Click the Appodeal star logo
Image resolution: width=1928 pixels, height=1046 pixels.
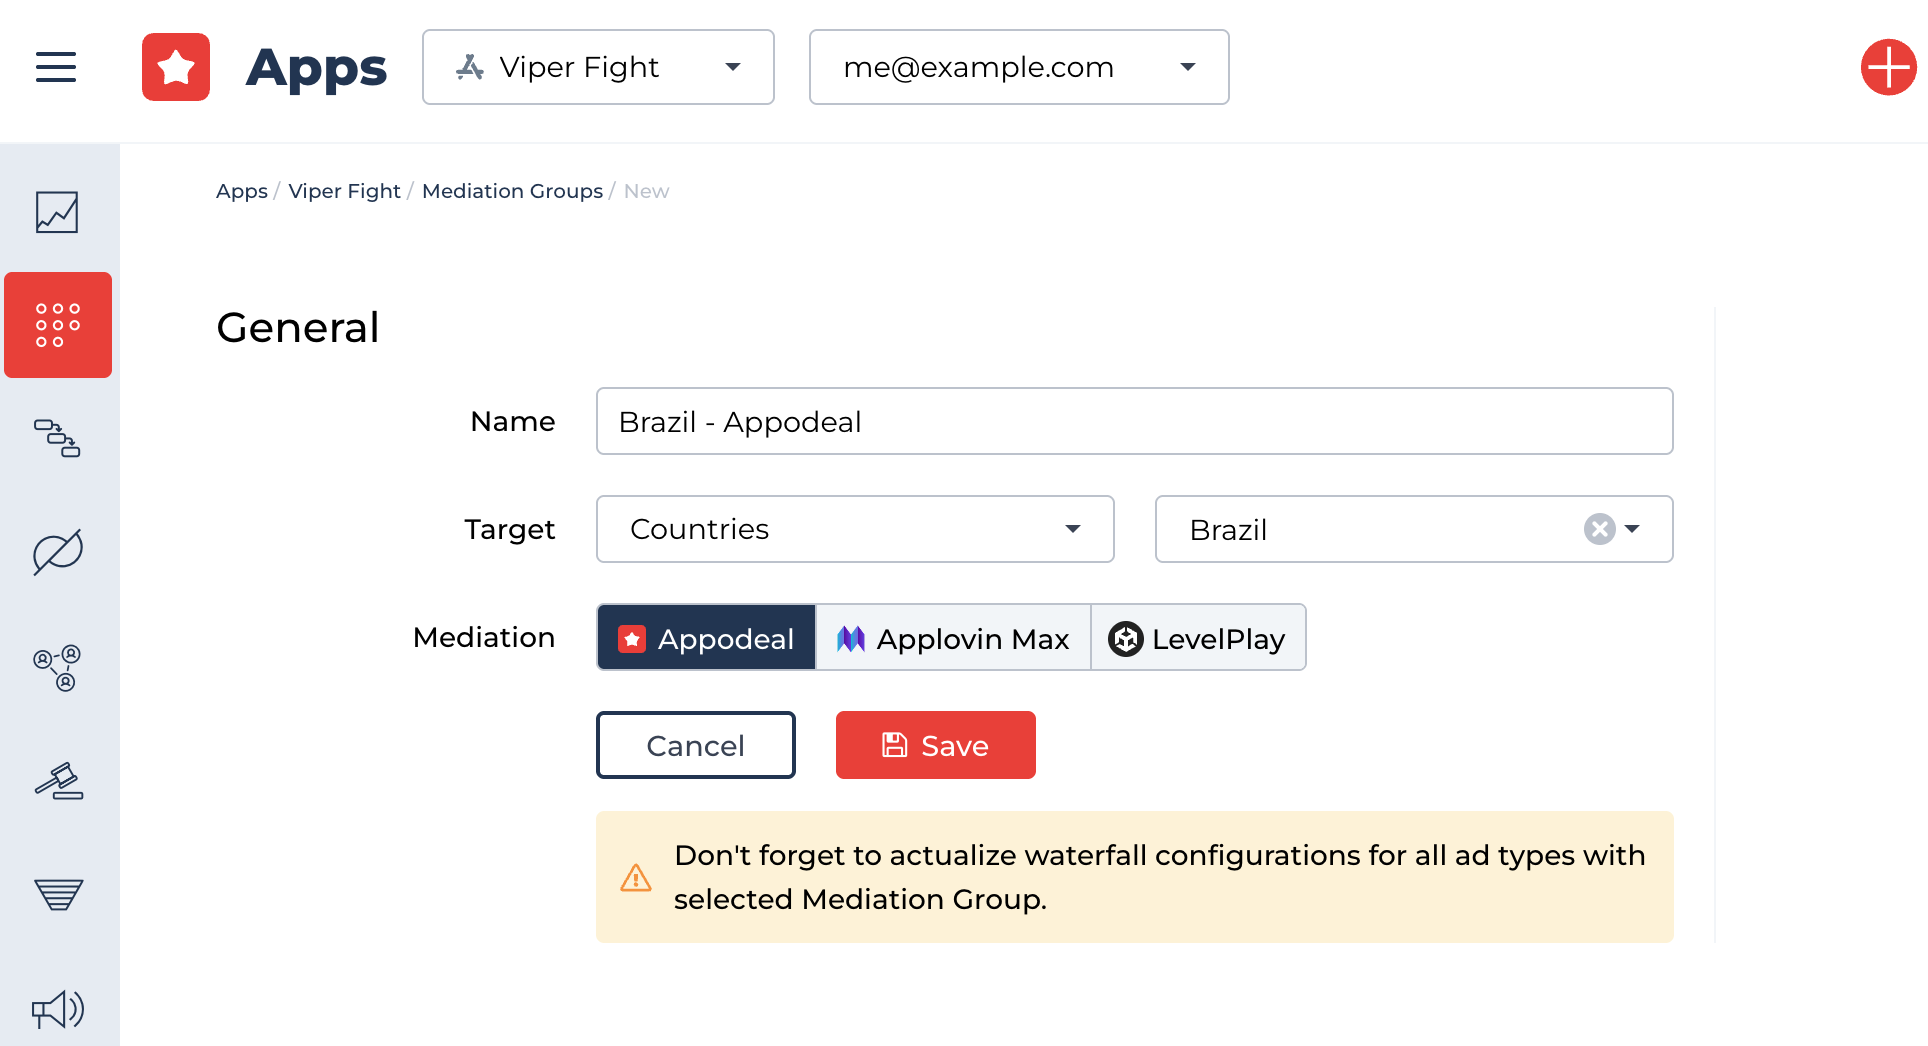coord(176,67)
